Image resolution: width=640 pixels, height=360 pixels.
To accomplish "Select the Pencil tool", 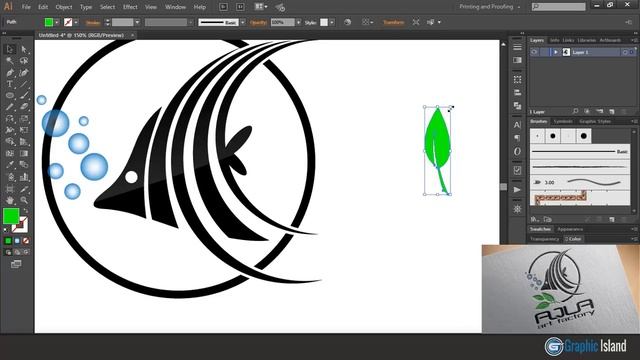I will tap(10, 107).
